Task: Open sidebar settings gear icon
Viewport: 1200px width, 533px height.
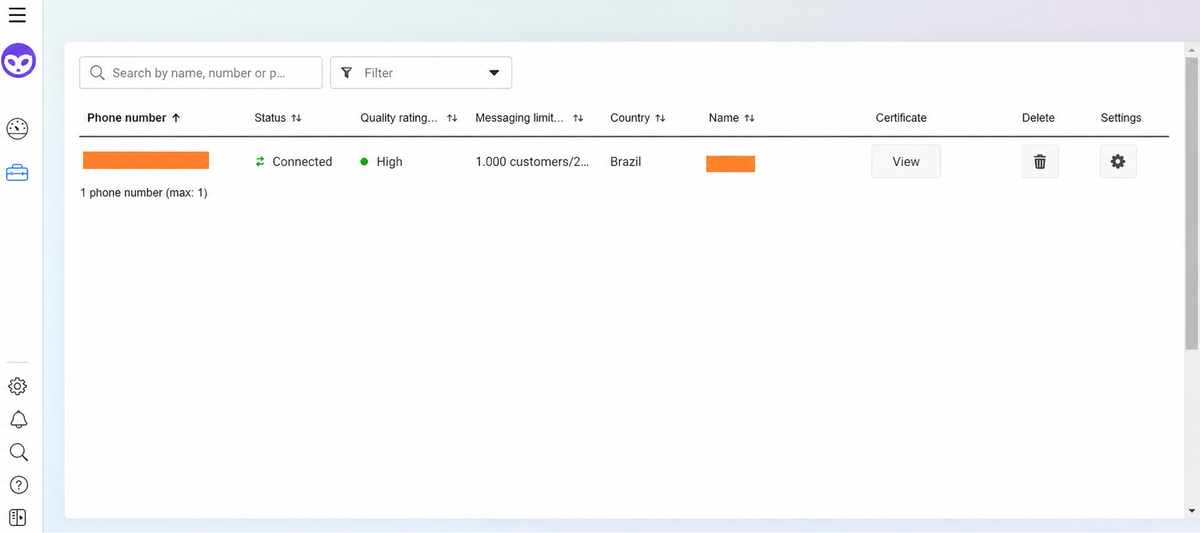Action: click(x=18, y=386)
